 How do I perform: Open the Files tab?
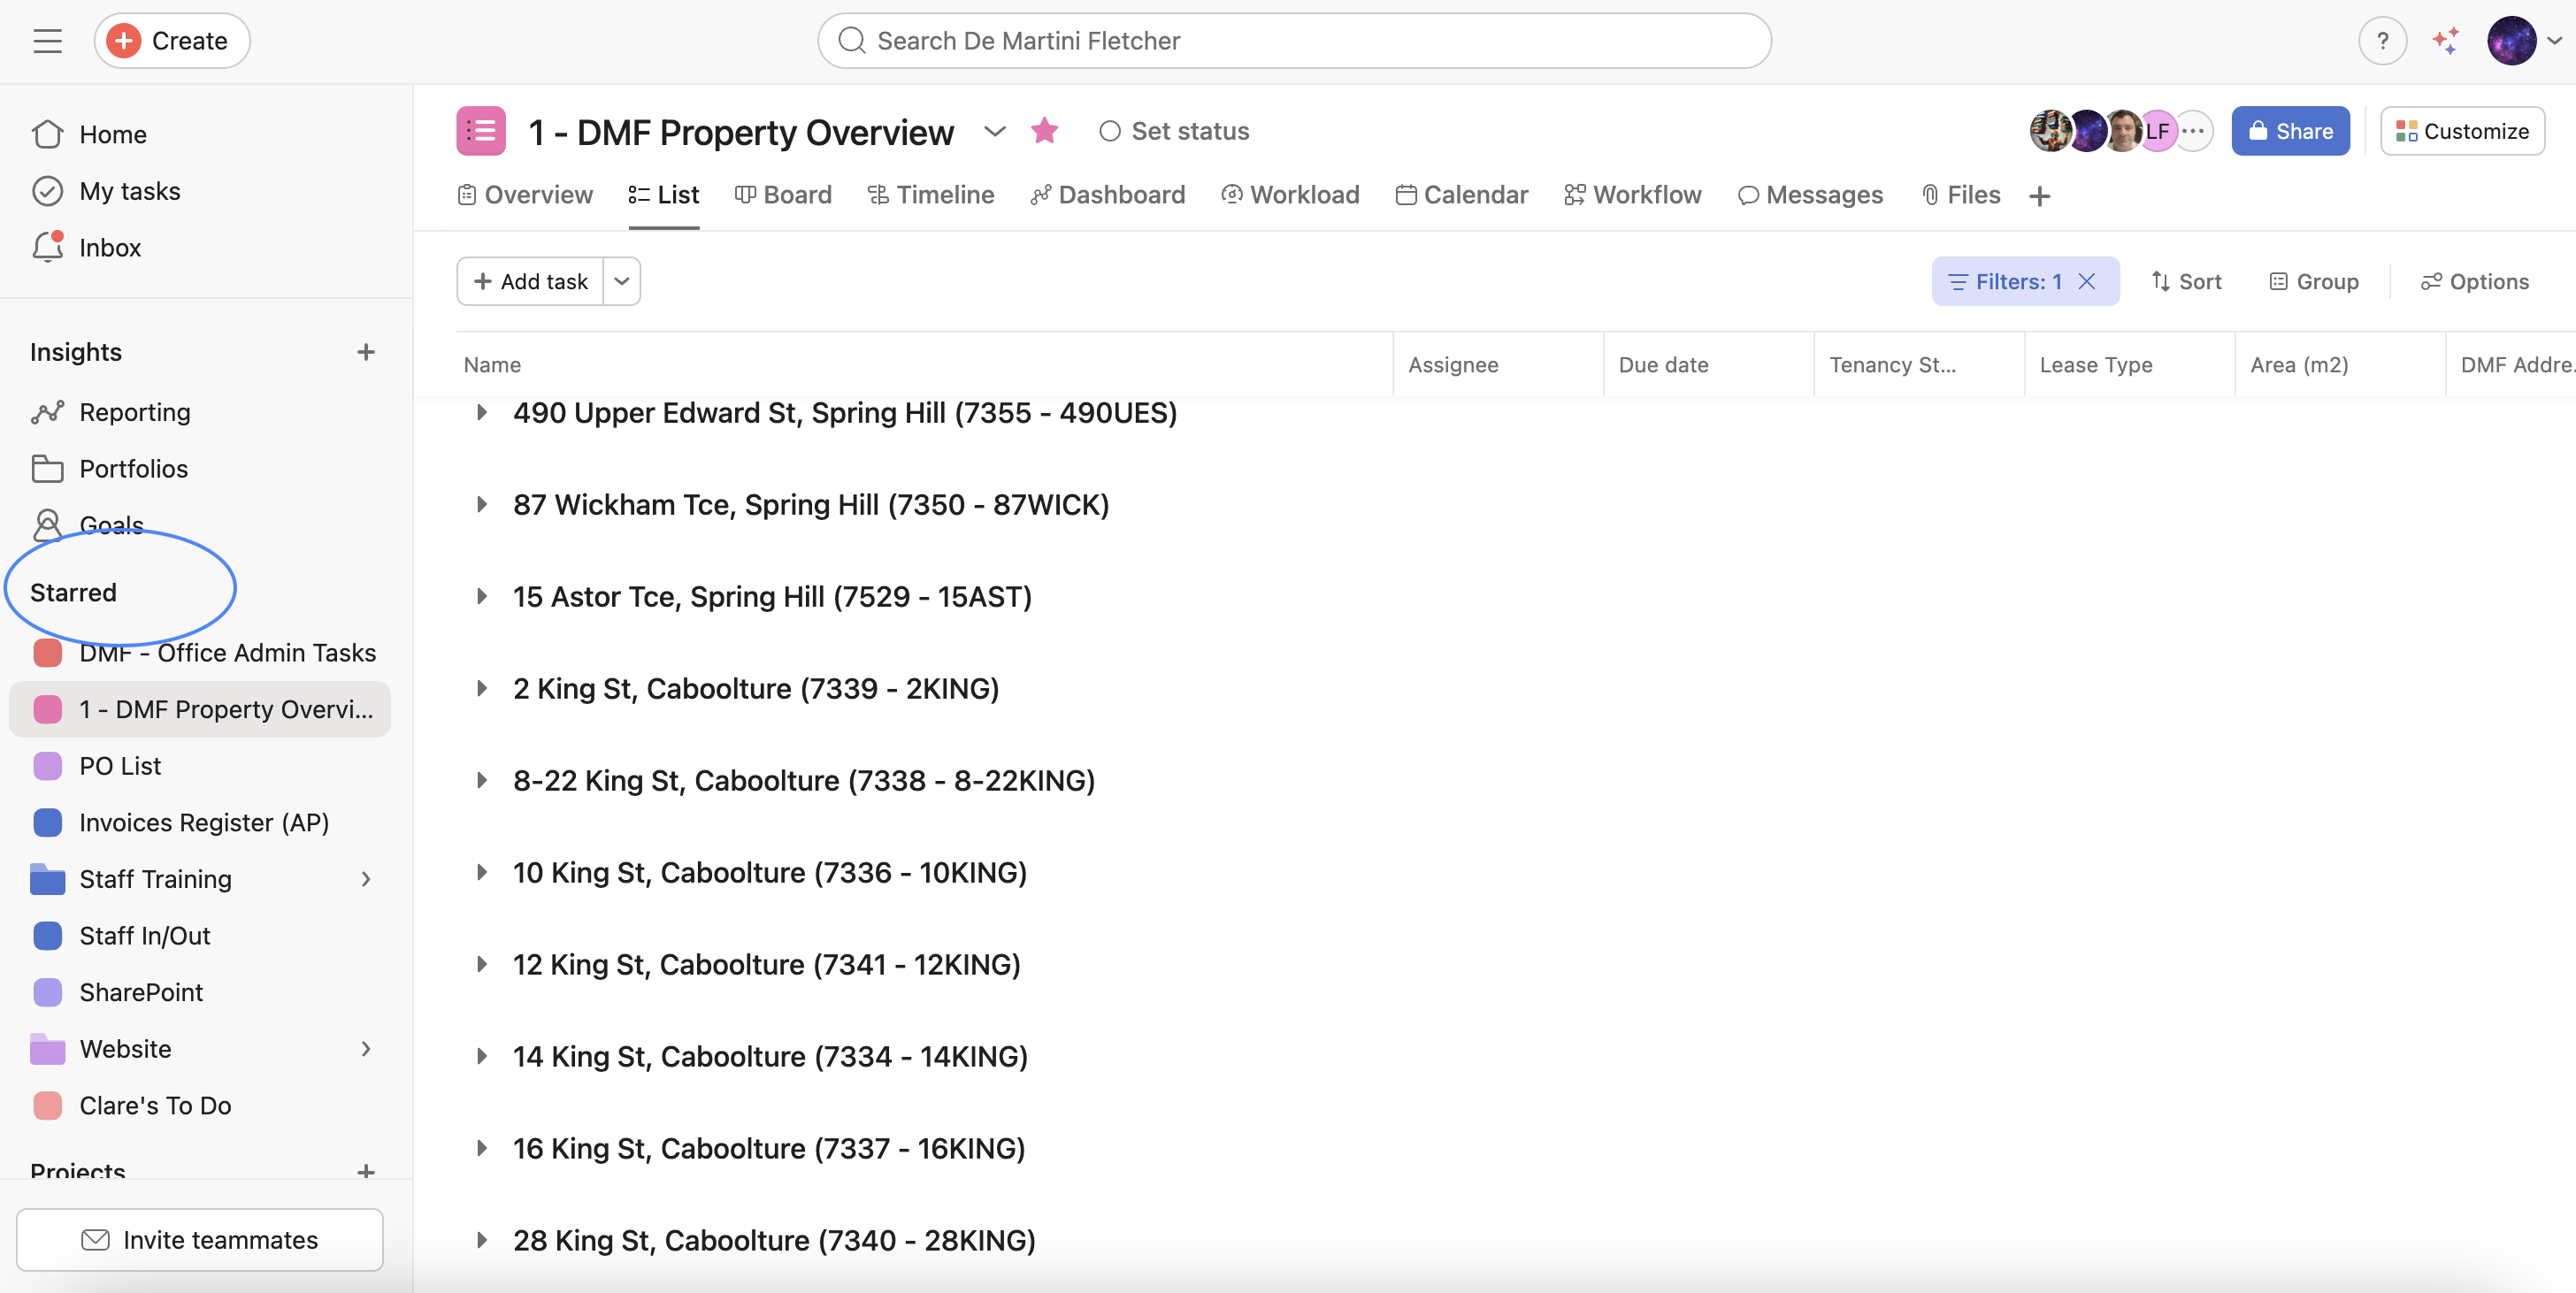point(1960,195)
